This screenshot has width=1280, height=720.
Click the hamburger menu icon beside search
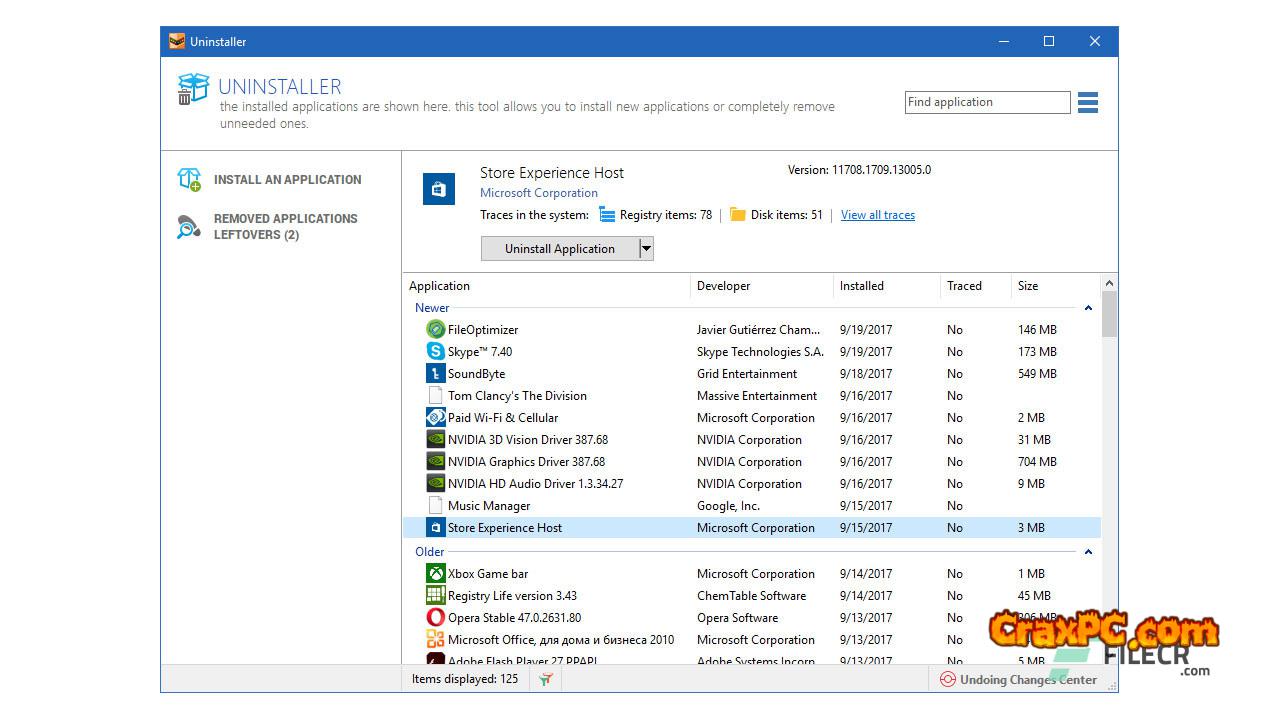click(1088, 102)
